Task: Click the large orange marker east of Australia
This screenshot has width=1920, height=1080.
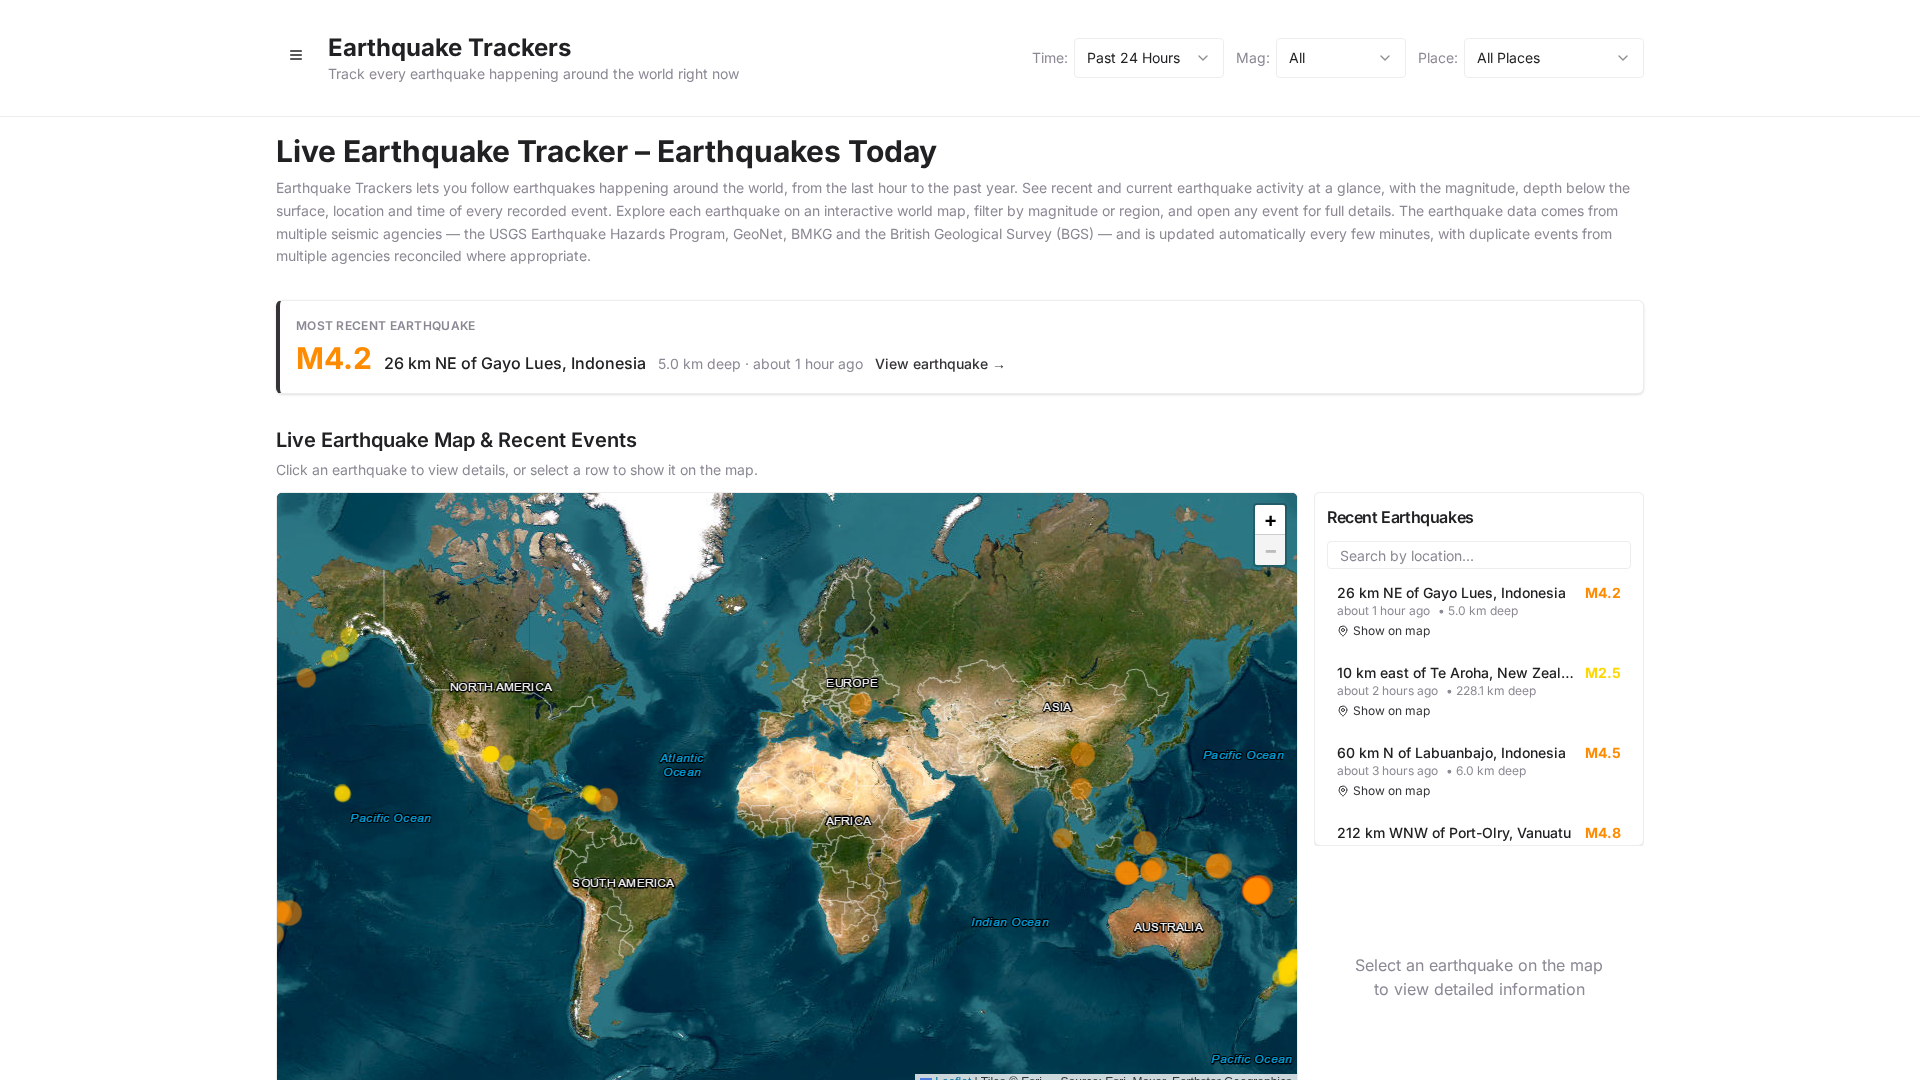Action: [1256, 889]
